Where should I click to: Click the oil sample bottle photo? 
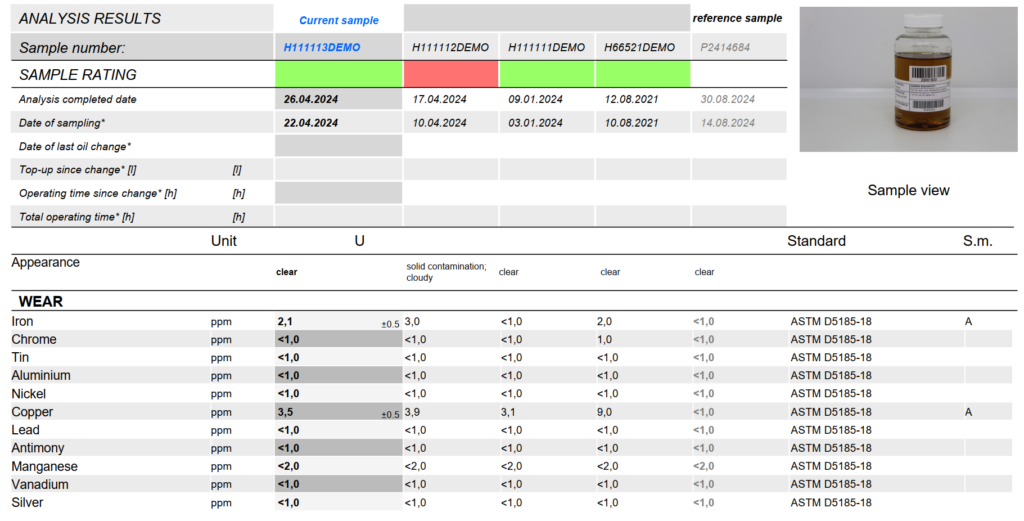[x=909, y=80]
